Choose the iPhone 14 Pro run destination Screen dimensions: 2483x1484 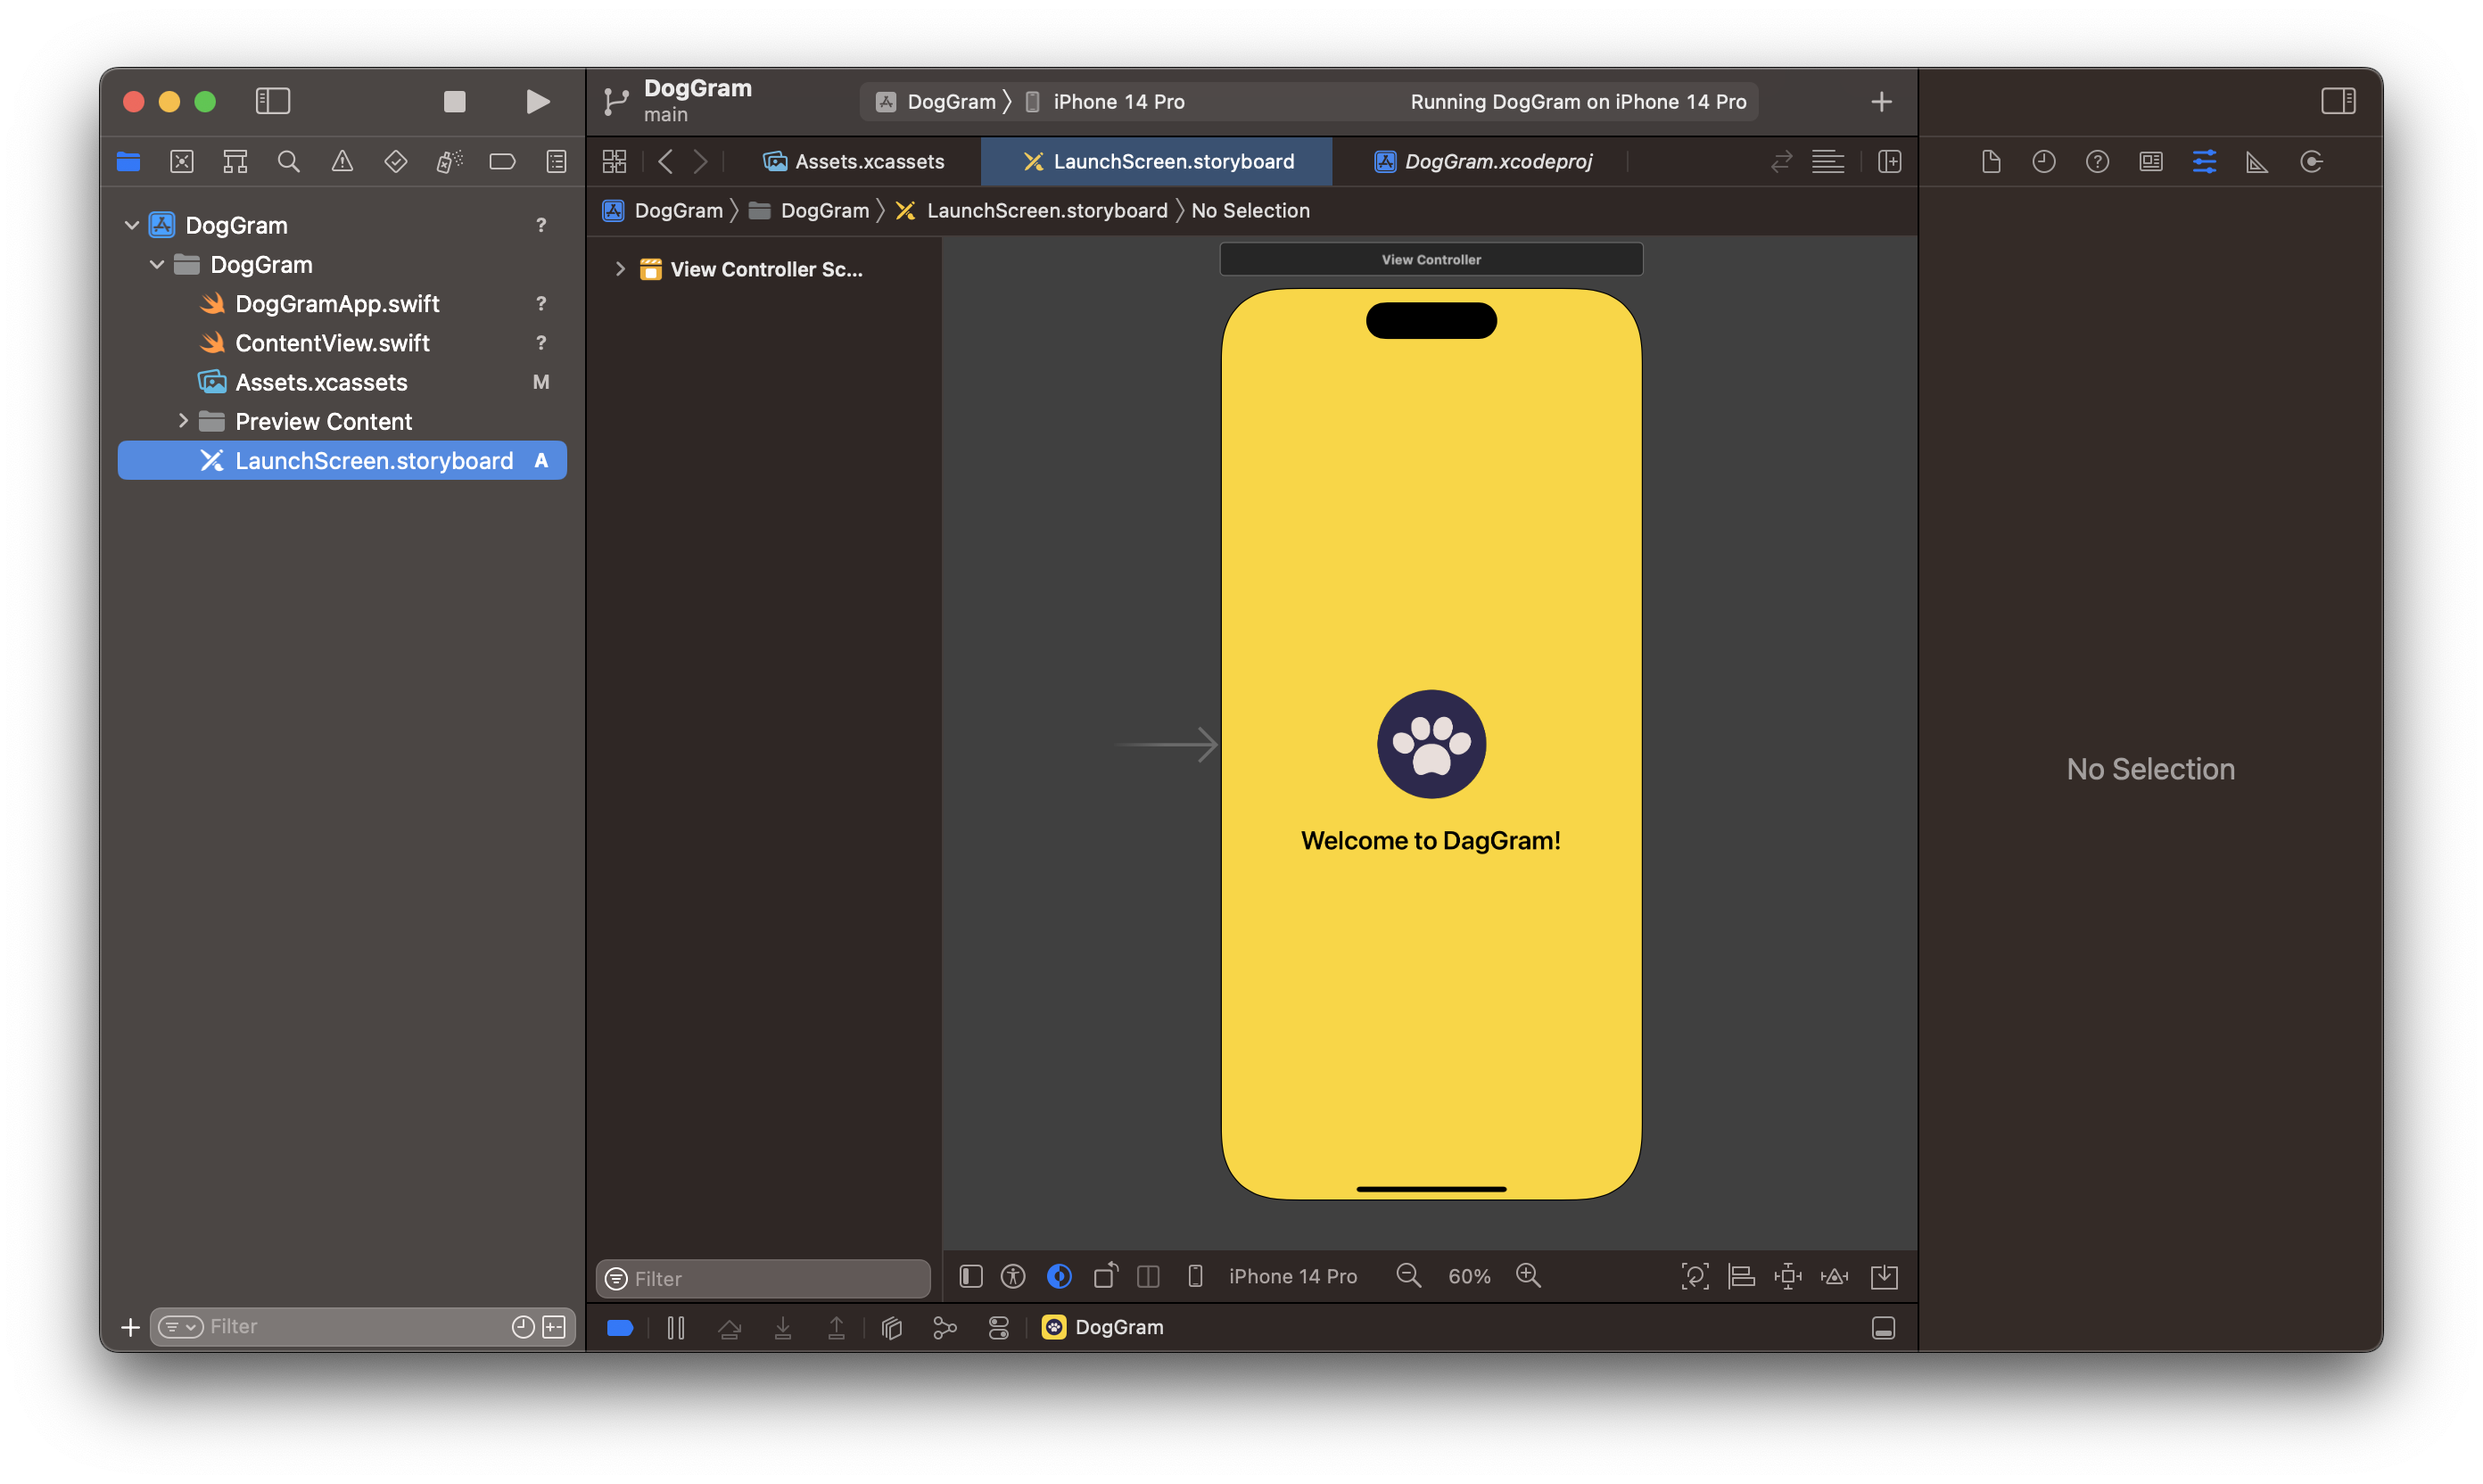[x=1105, y=101]
